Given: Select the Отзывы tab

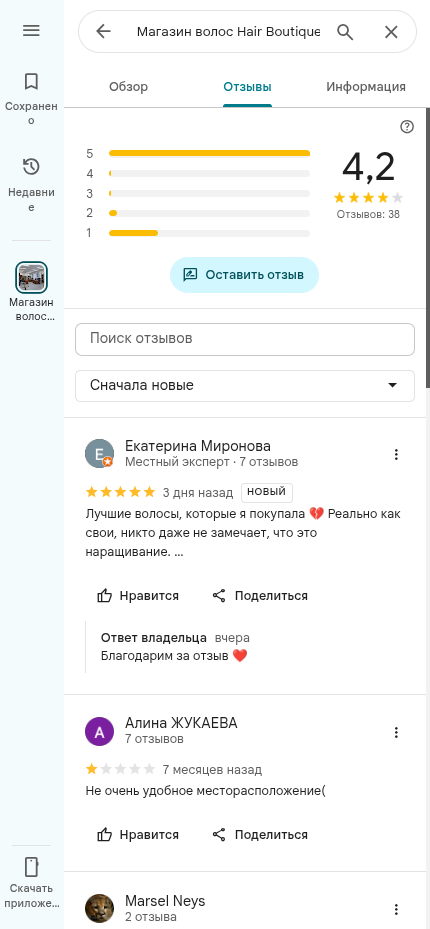Looking at the screenshot, I should click(247, 87).
